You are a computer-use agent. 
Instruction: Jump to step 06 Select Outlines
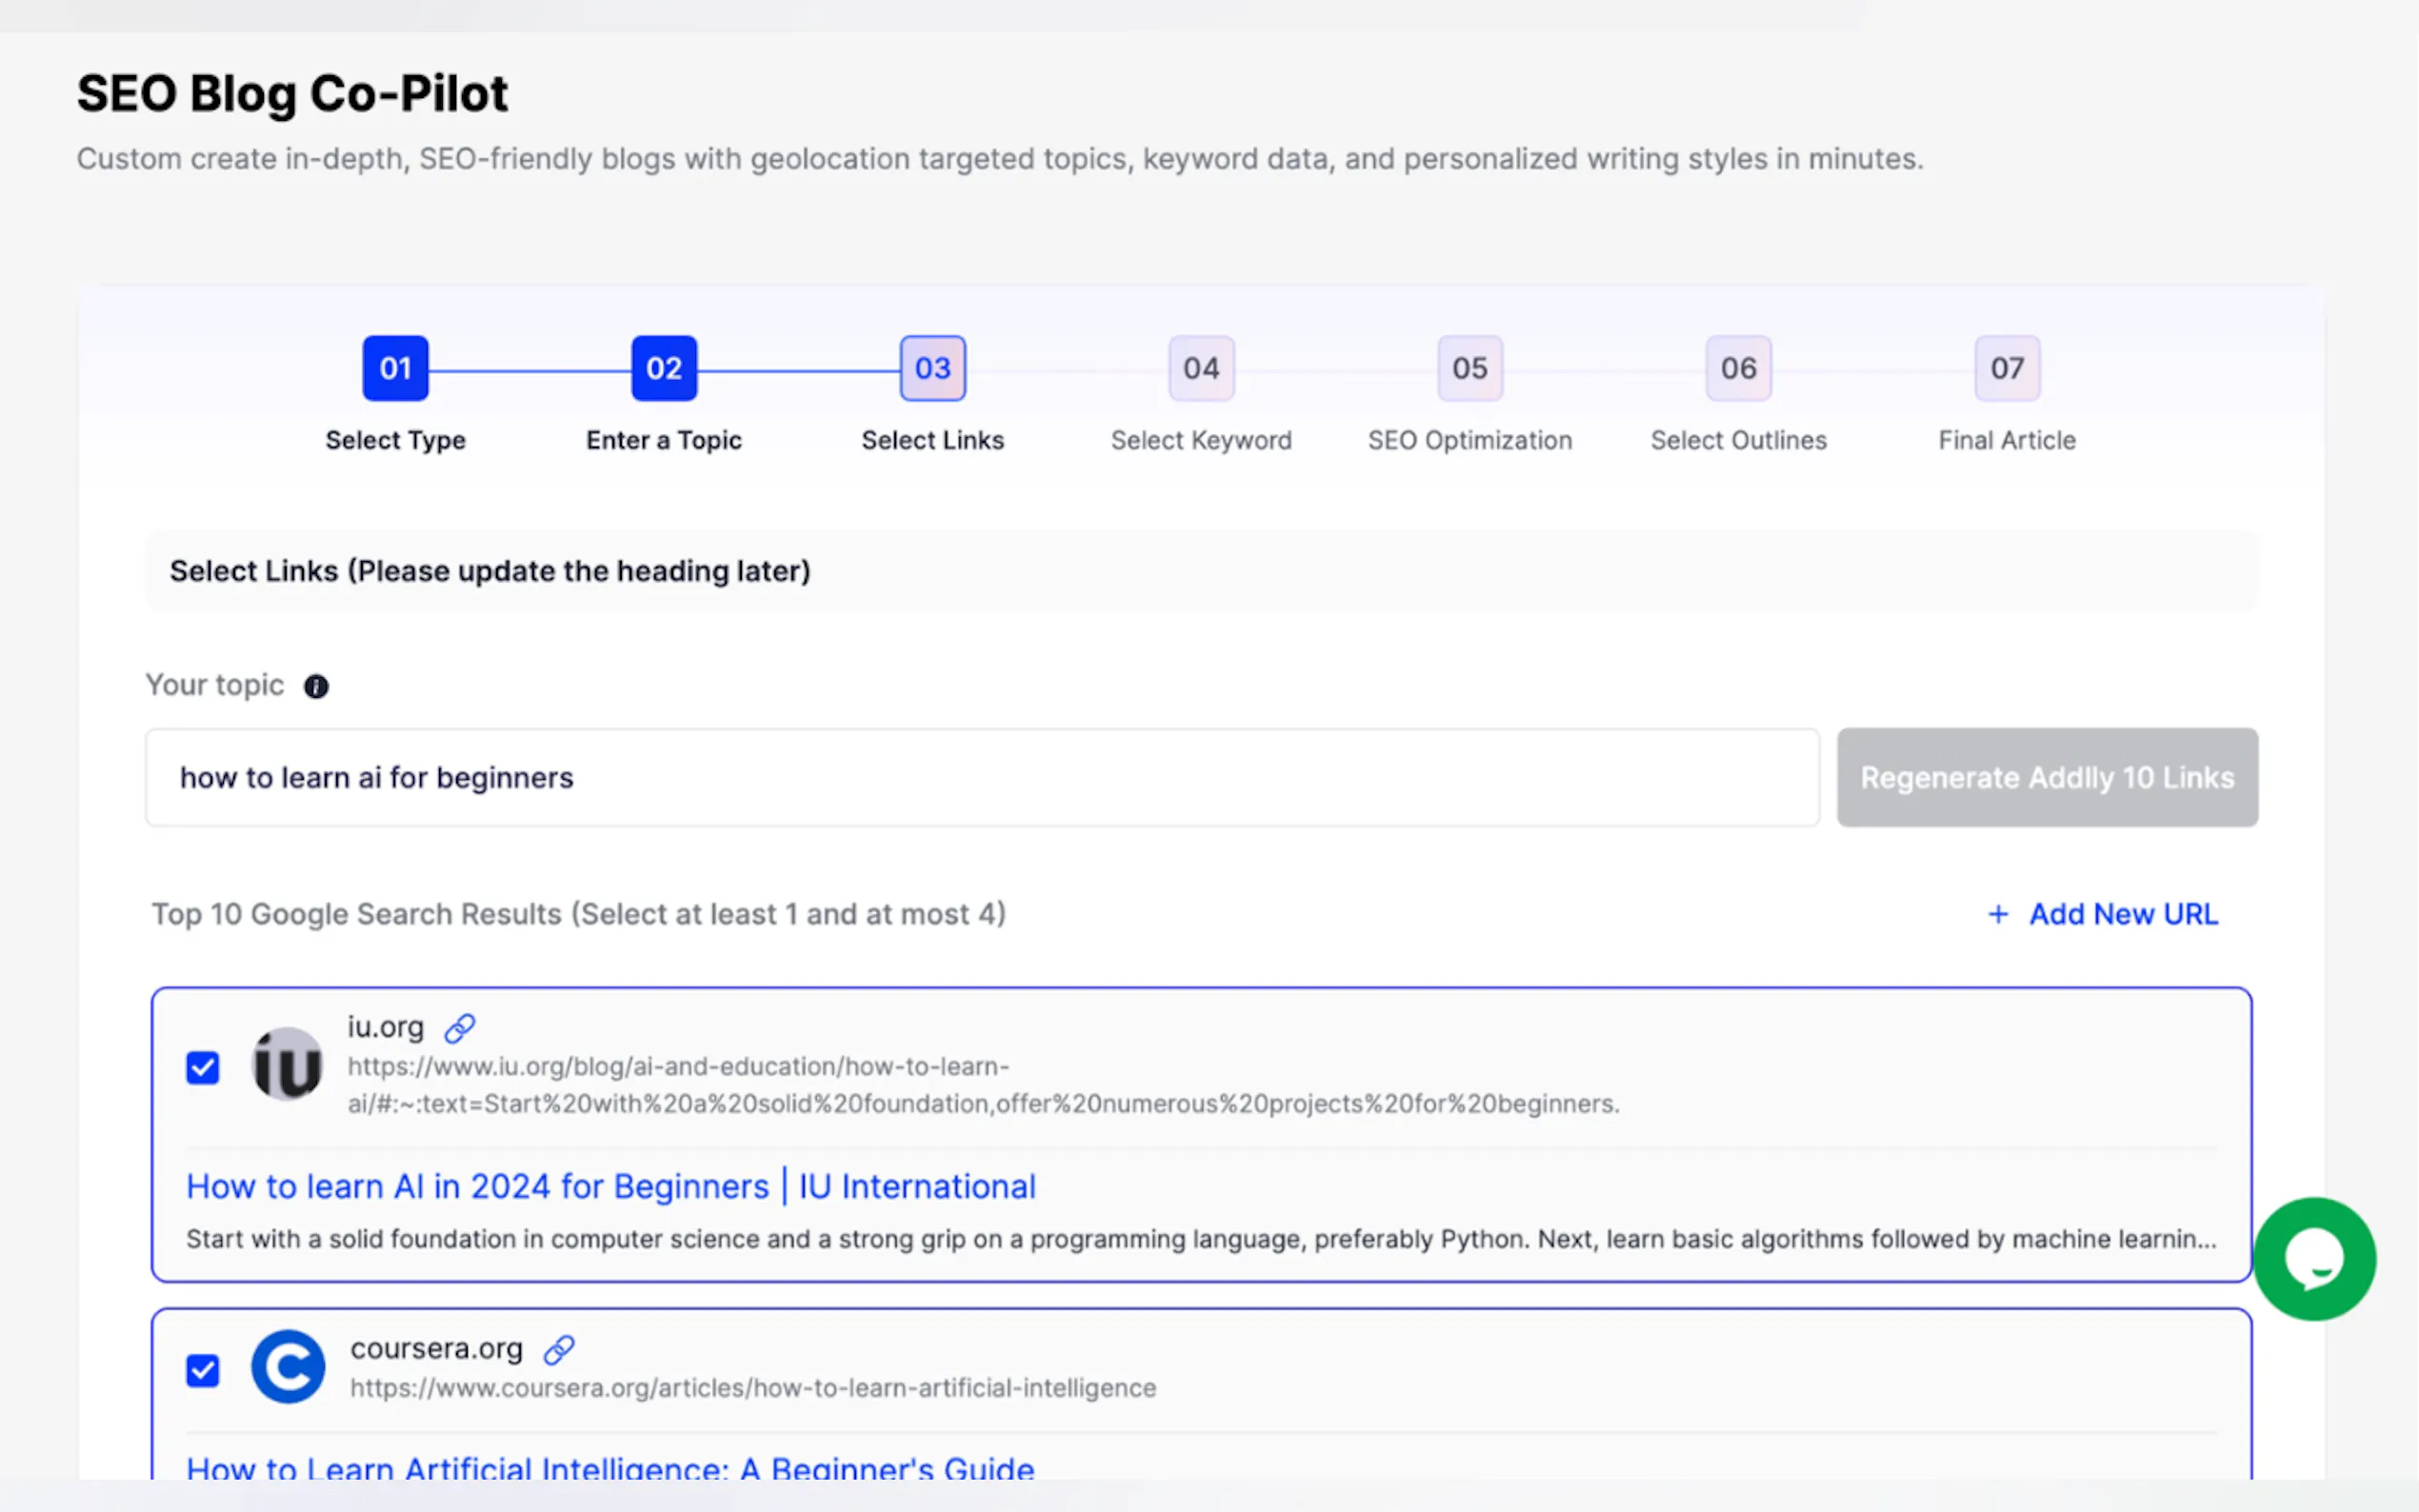[x=1738, y=369]
